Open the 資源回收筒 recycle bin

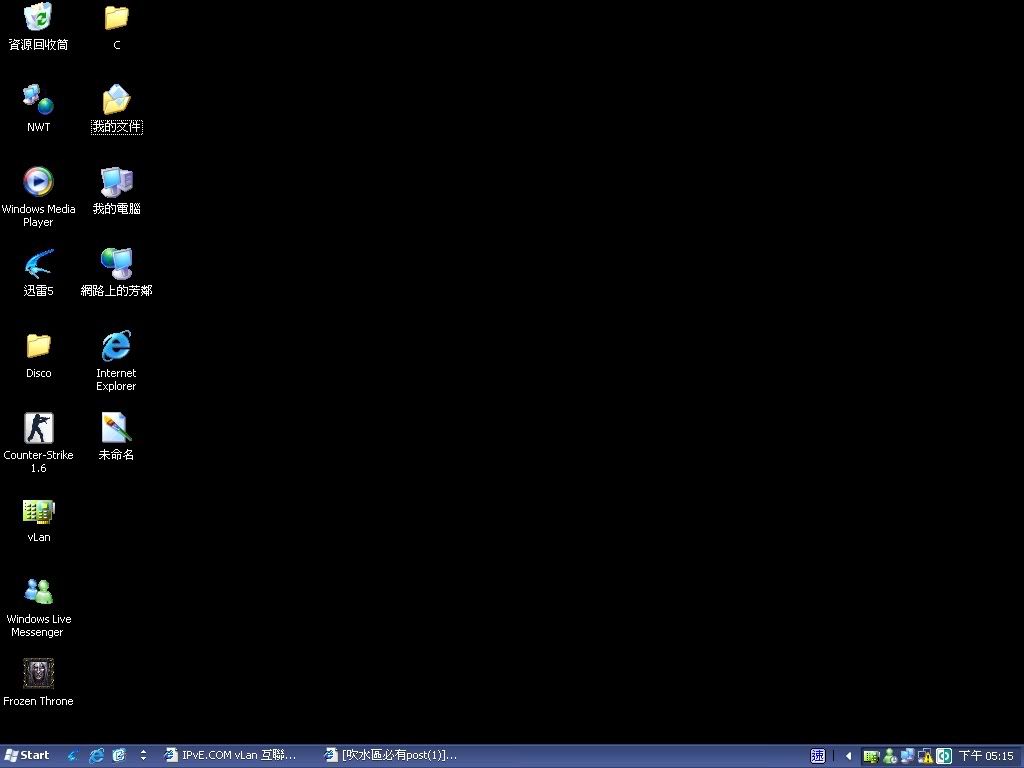coord(38,18)
